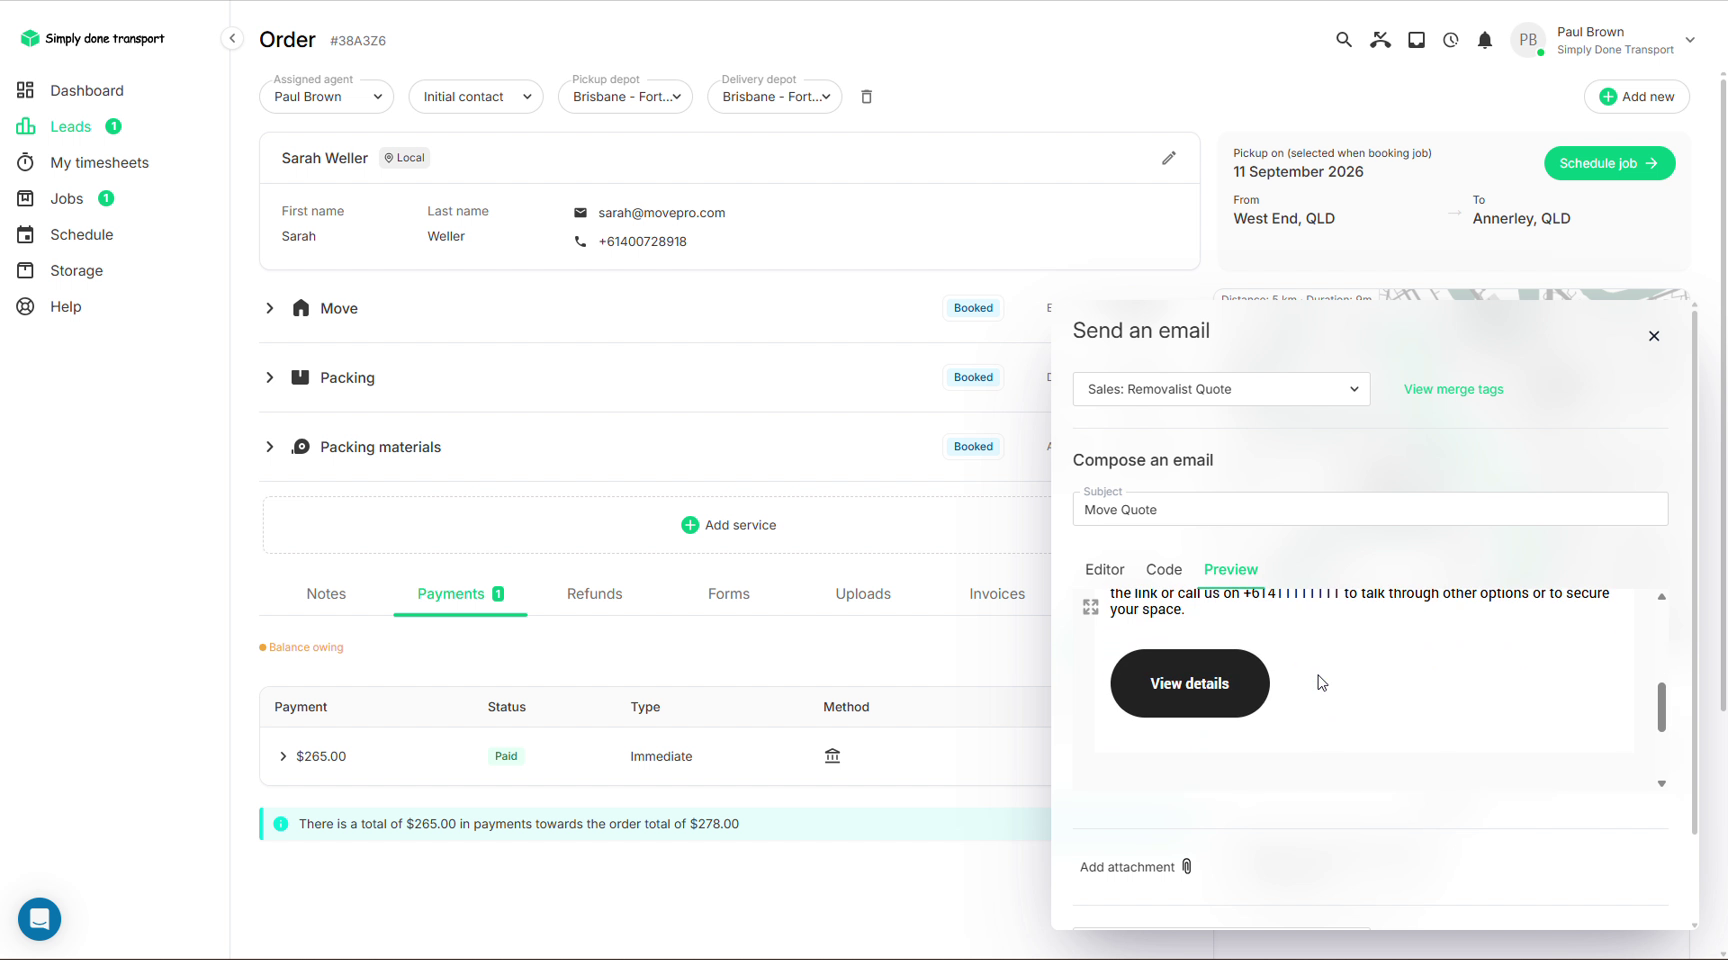Switch to the email Editor tab

tap(1104, 569)
